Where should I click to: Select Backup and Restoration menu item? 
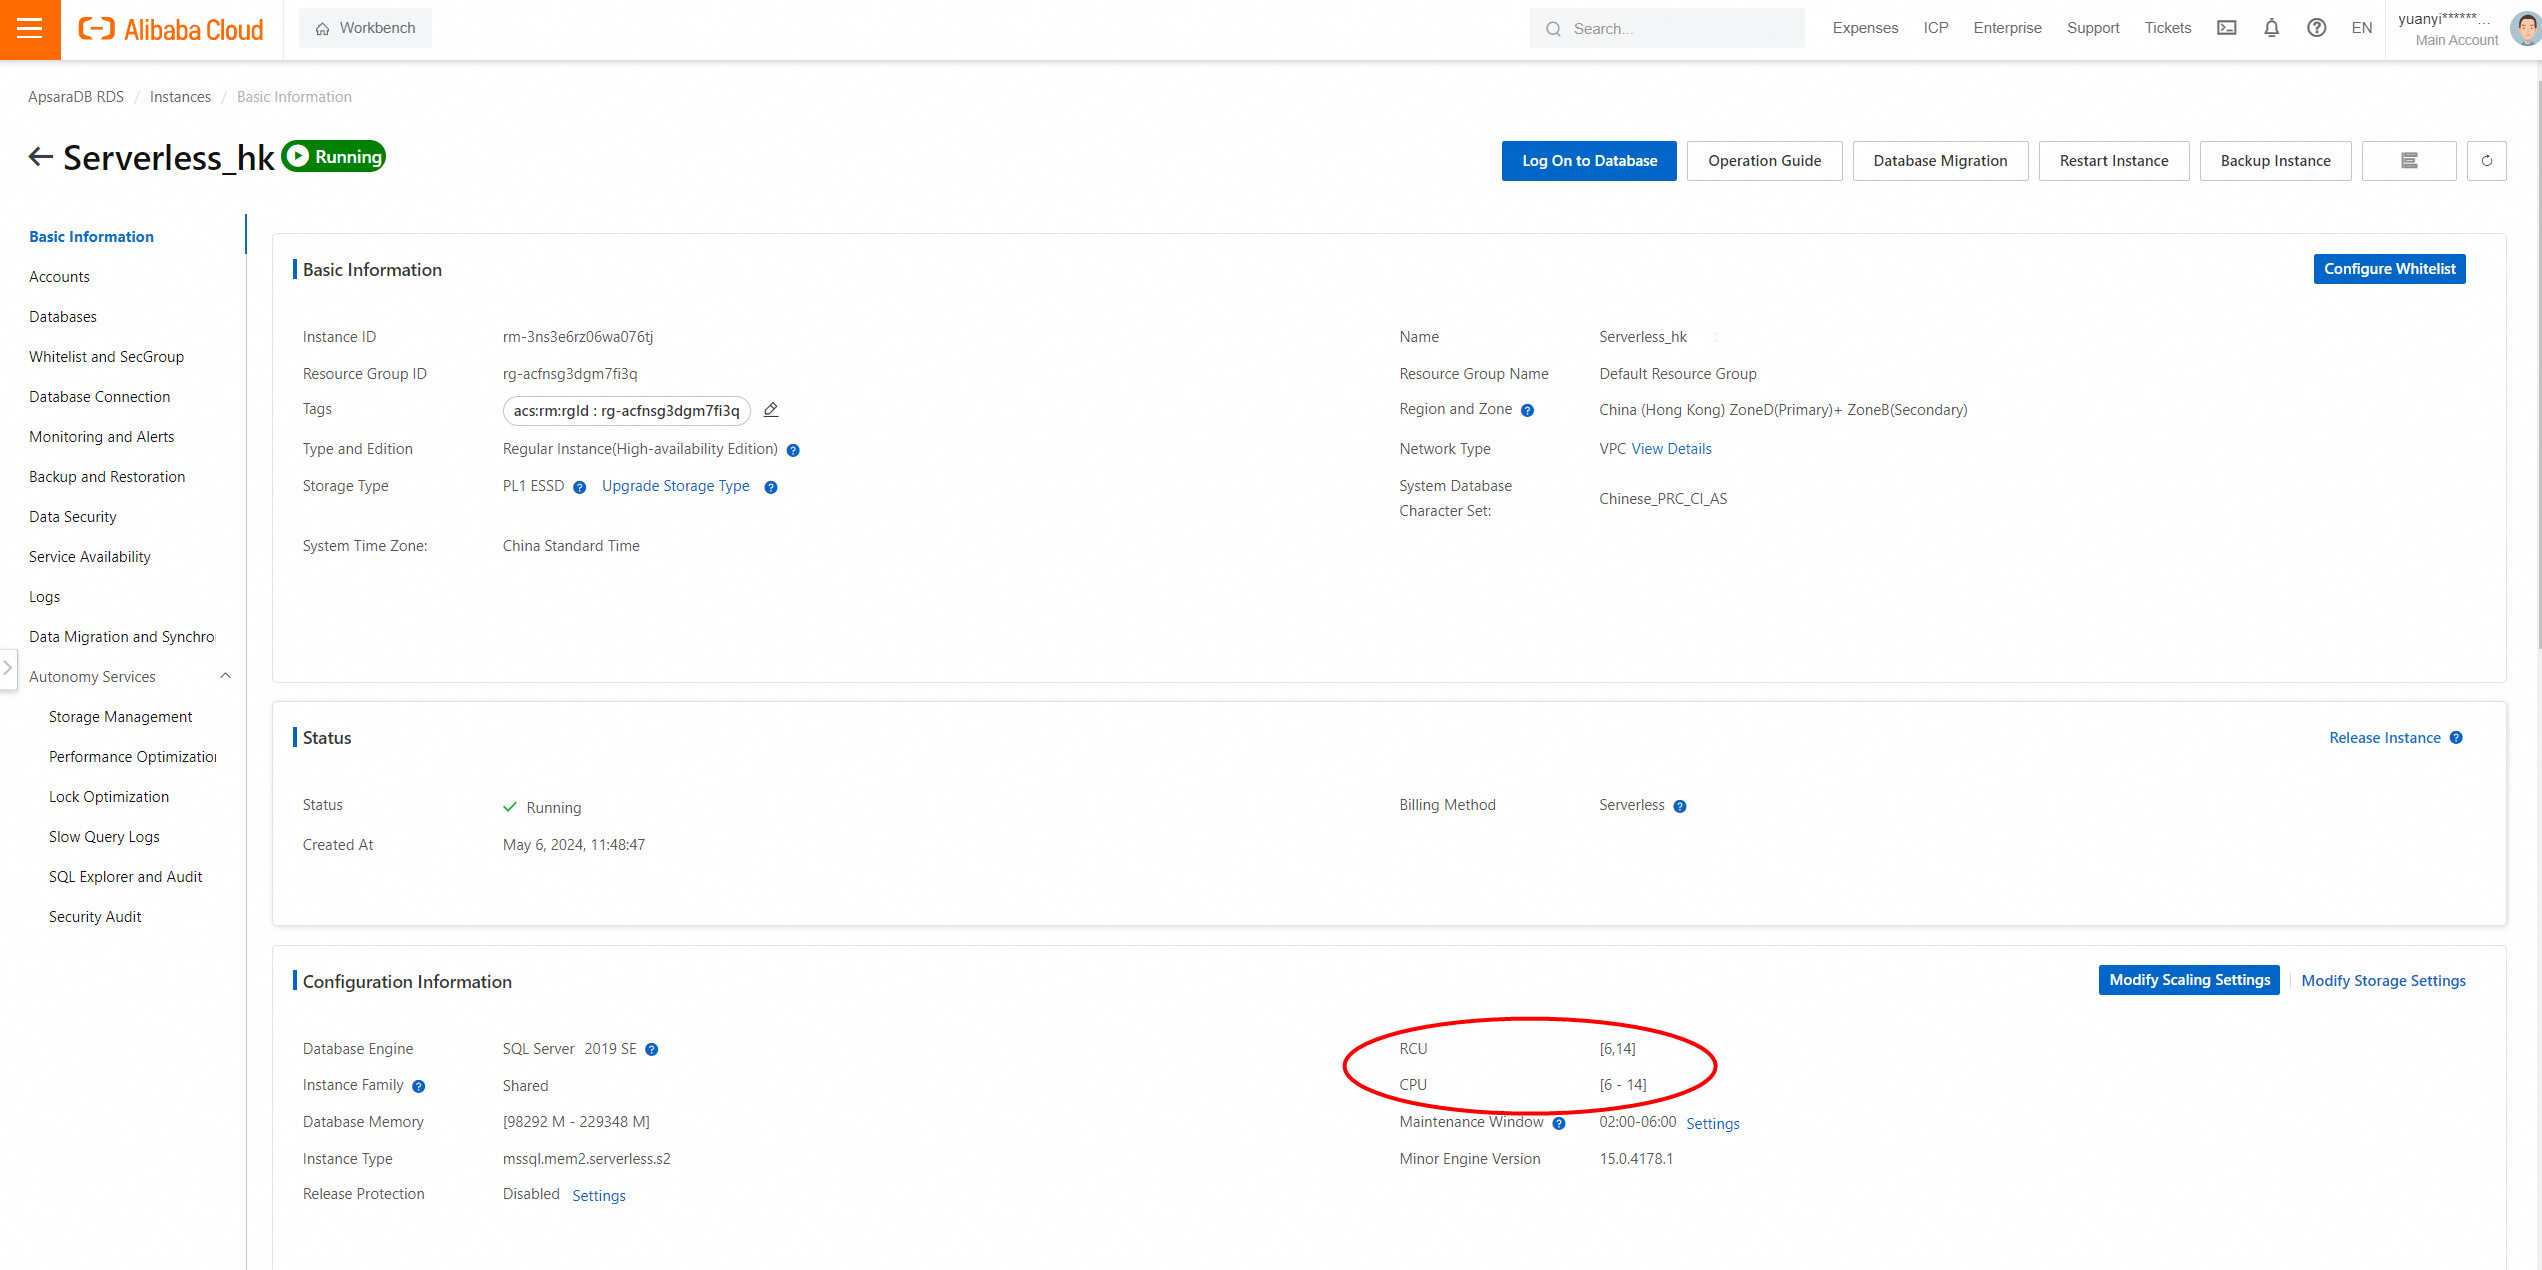tap(107, 476)
